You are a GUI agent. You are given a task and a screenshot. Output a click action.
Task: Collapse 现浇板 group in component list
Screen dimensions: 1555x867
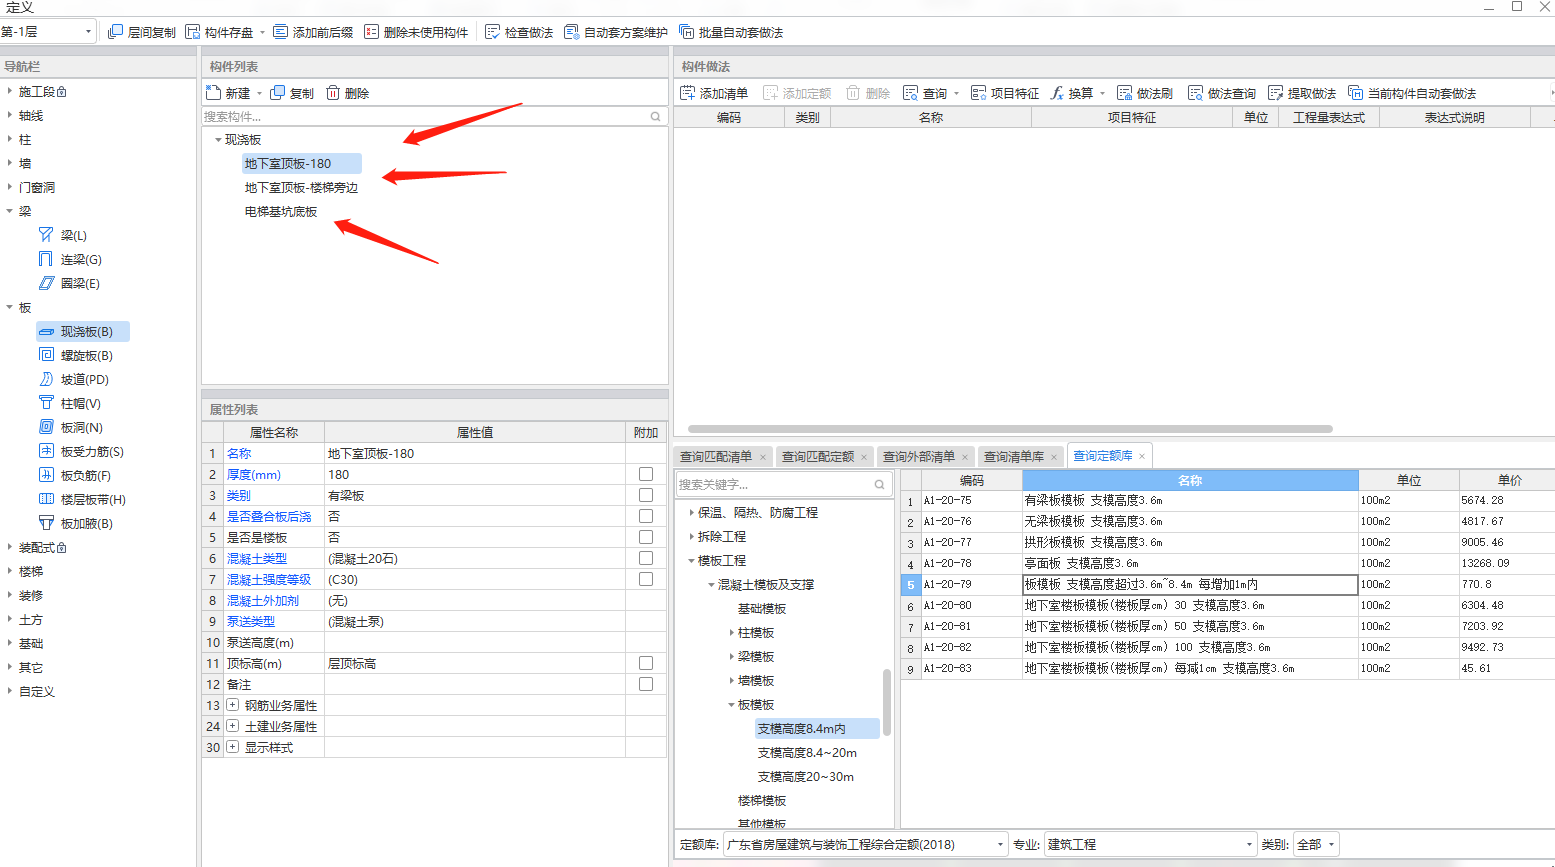(x=218, y=140)
